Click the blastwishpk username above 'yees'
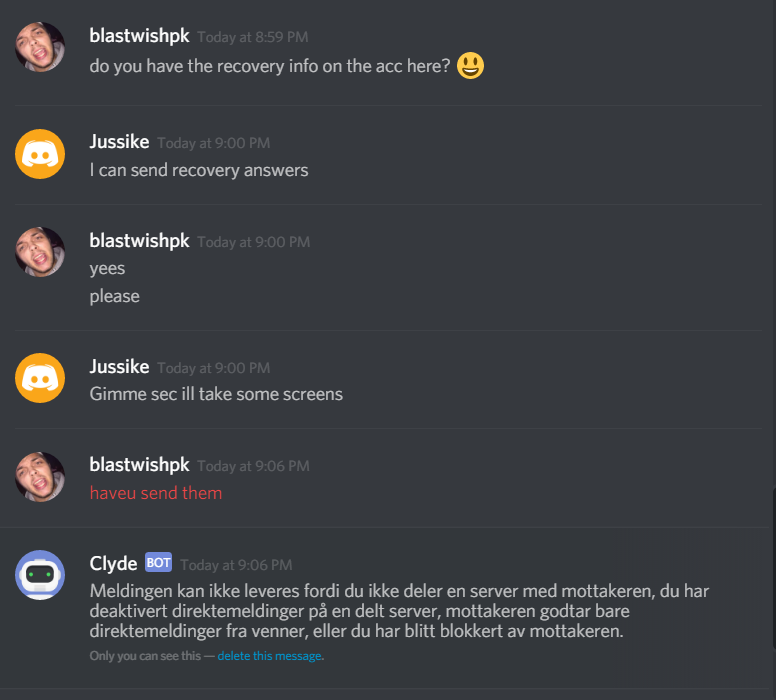Image resolution: width=776 pixels, height=700 pixels. [x=139, y=241]
